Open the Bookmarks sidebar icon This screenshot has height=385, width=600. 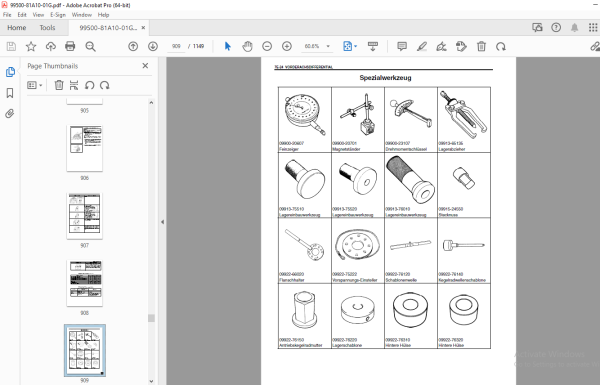(x=10, y=93)
